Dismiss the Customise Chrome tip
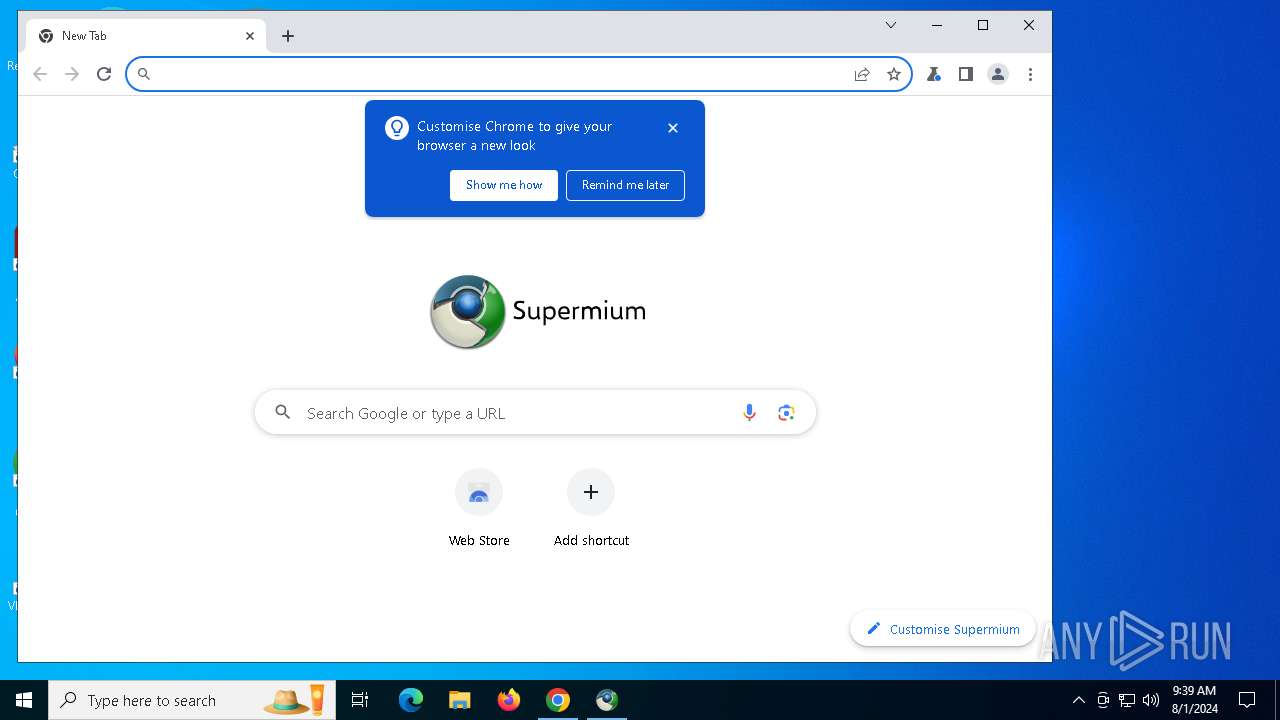 click(x=673, y=128)
